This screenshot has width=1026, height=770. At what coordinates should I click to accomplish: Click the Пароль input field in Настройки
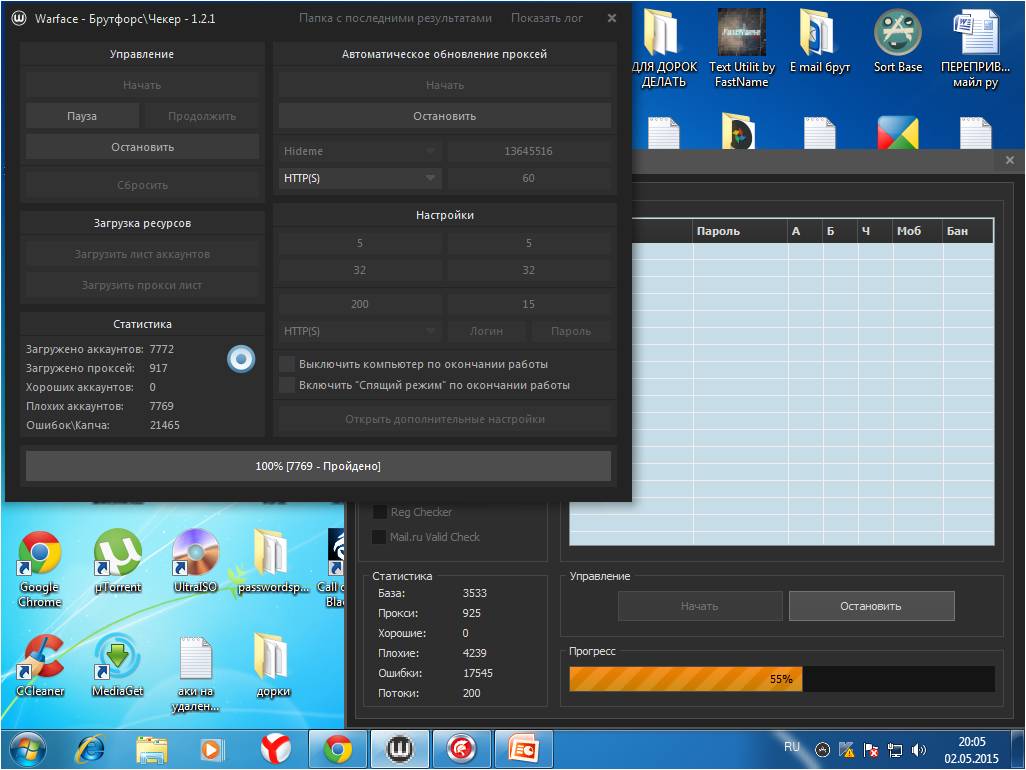571,331
